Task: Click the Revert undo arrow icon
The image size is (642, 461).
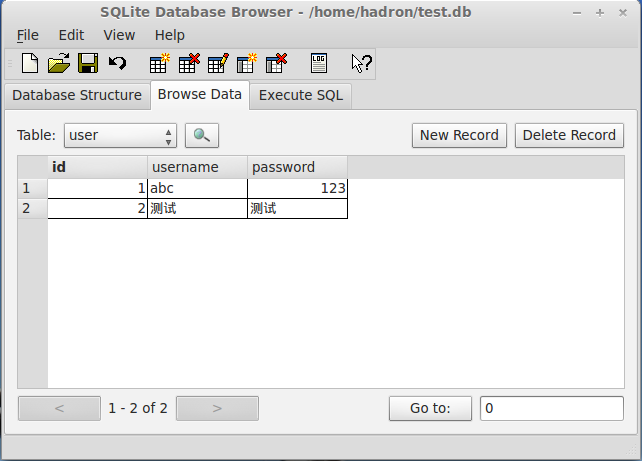Action: point(117,64)
